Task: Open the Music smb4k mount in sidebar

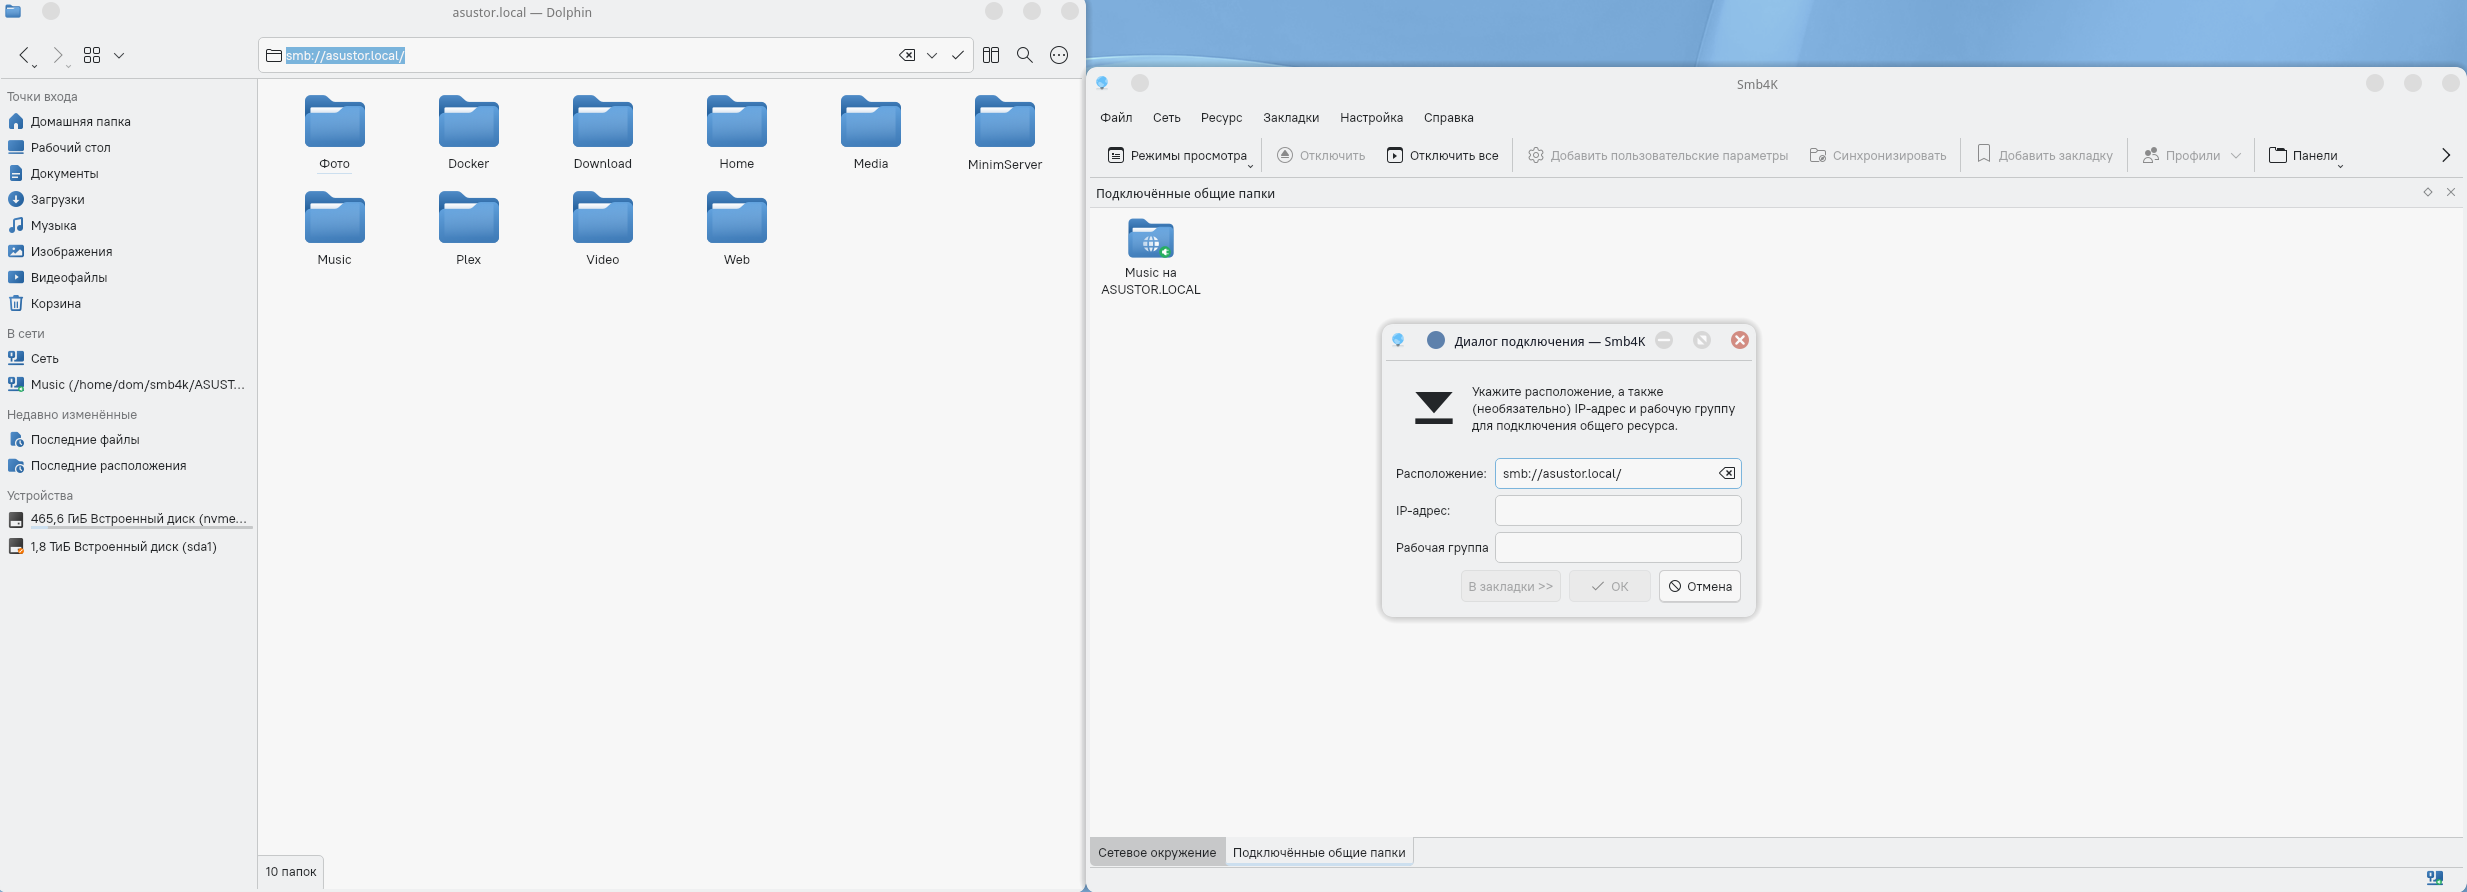Action: pos(128,384)
